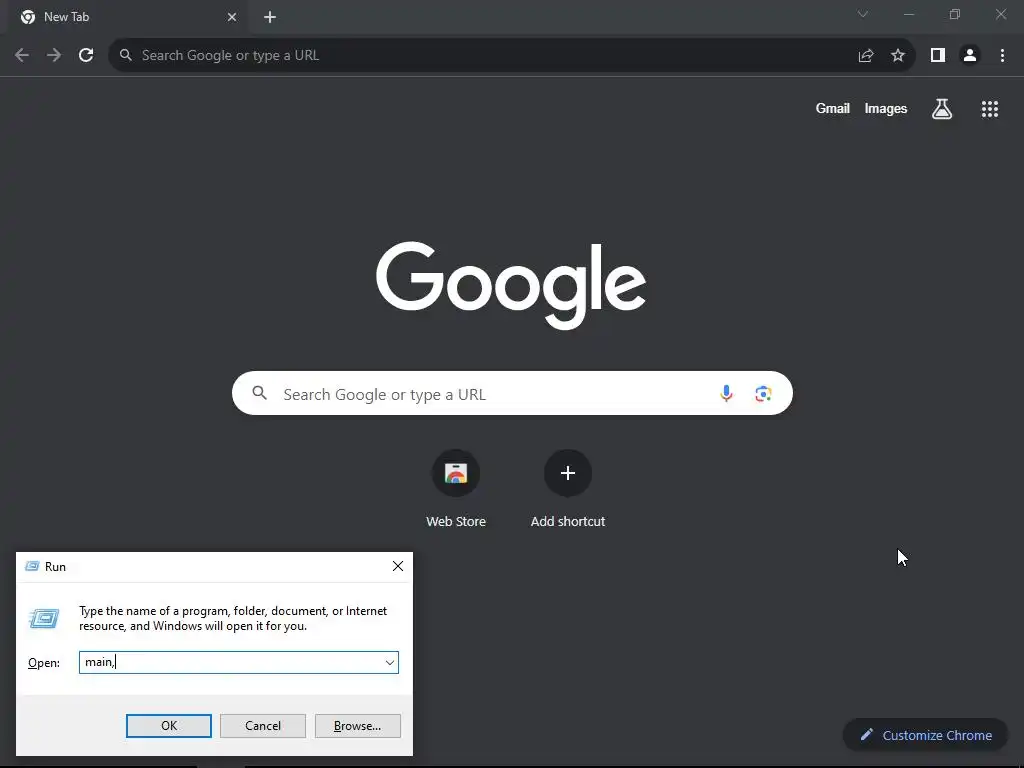
Task: Click Browse... in the Run dialog
Action: point(357,726)
